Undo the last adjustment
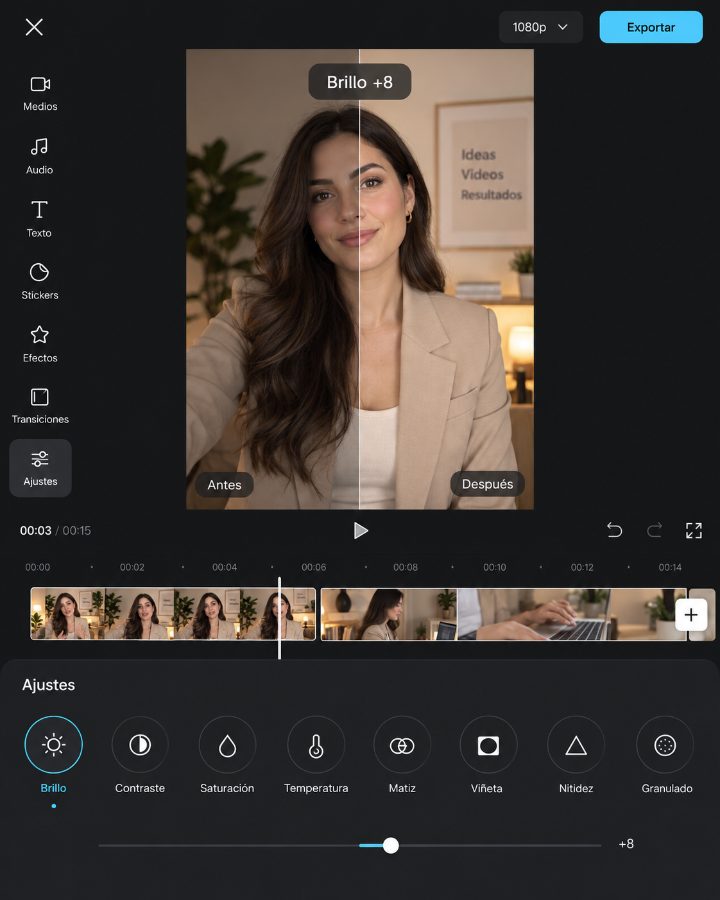The image size is (720, 900). click(614, 530)
